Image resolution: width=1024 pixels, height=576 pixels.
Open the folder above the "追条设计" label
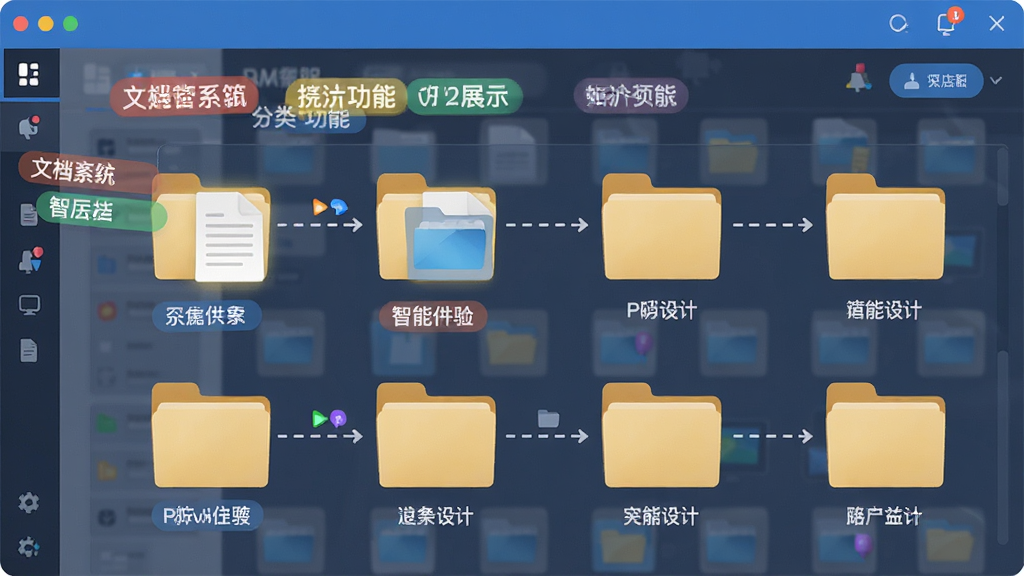tap(436, 436)
